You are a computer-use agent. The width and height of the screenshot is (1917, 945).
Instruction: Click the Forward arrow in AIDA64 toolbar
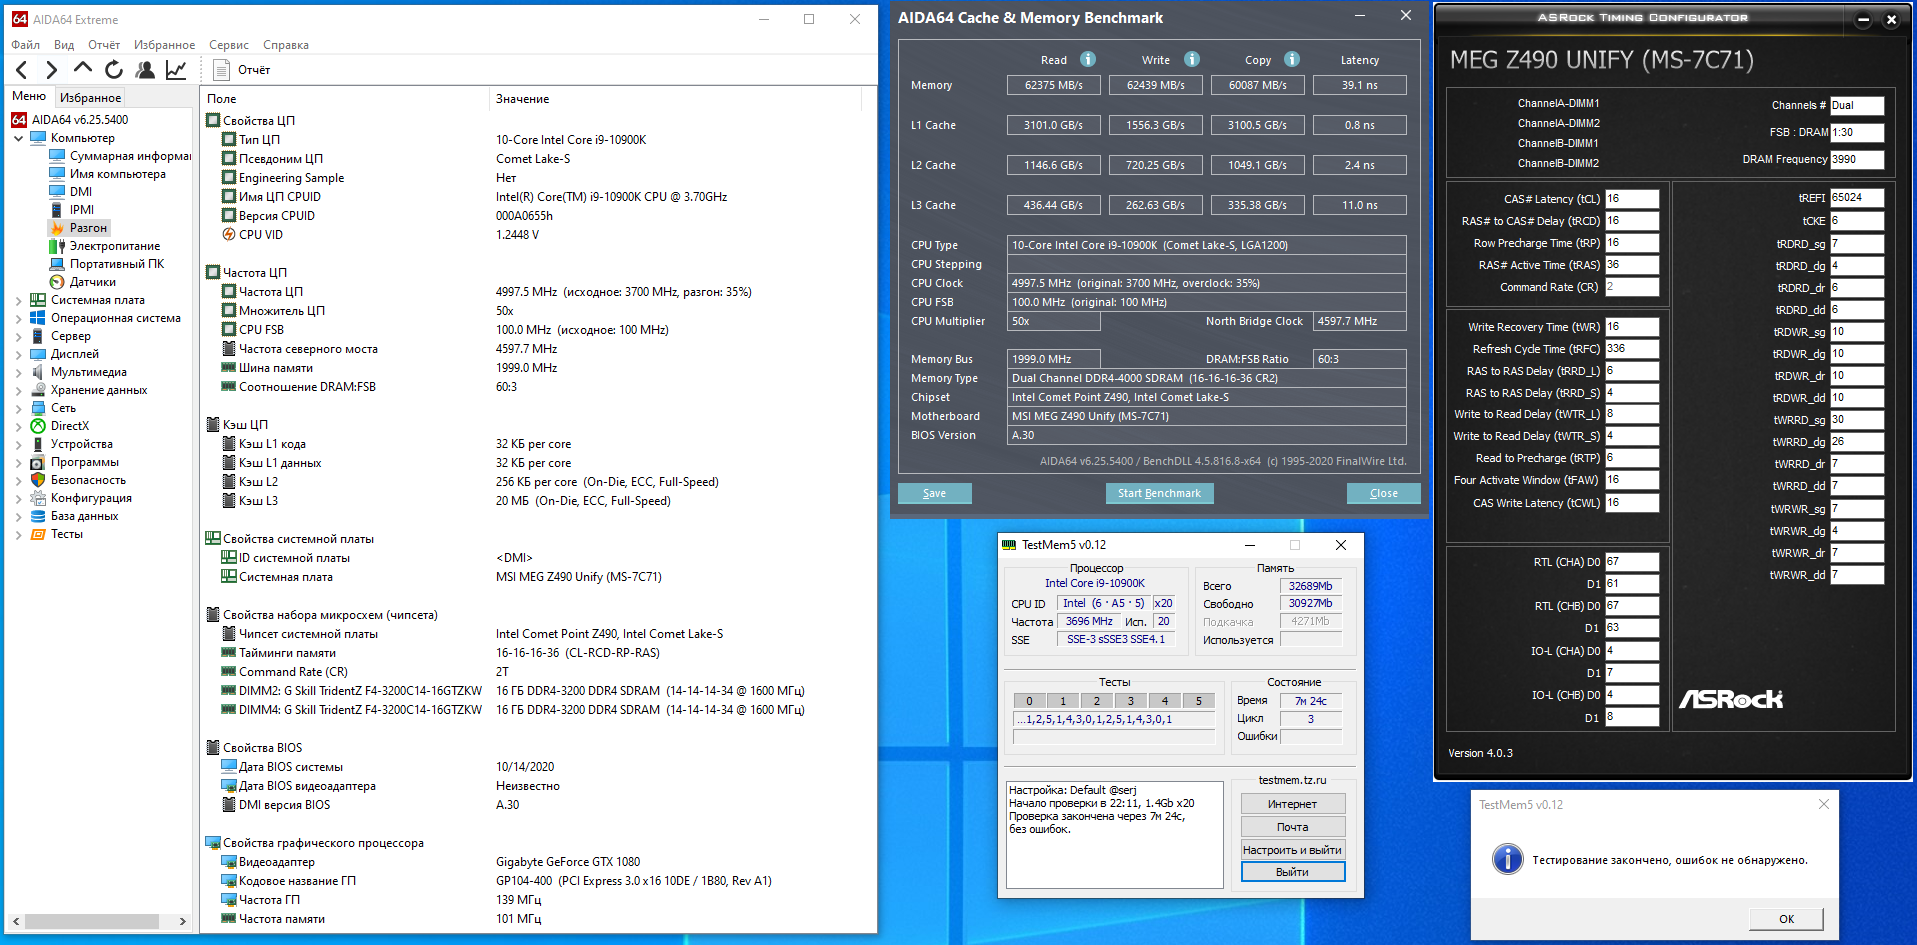(52, 70)
